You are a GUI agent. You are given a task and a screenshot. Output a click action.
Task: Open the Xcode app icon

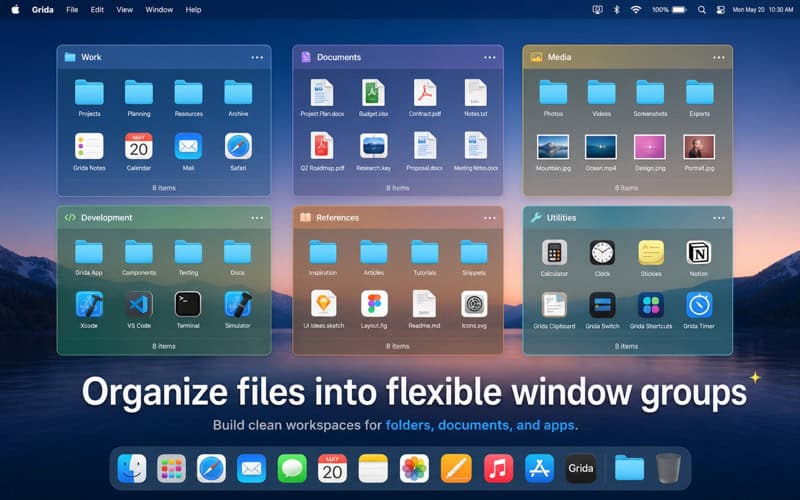(x=89, y=305)
